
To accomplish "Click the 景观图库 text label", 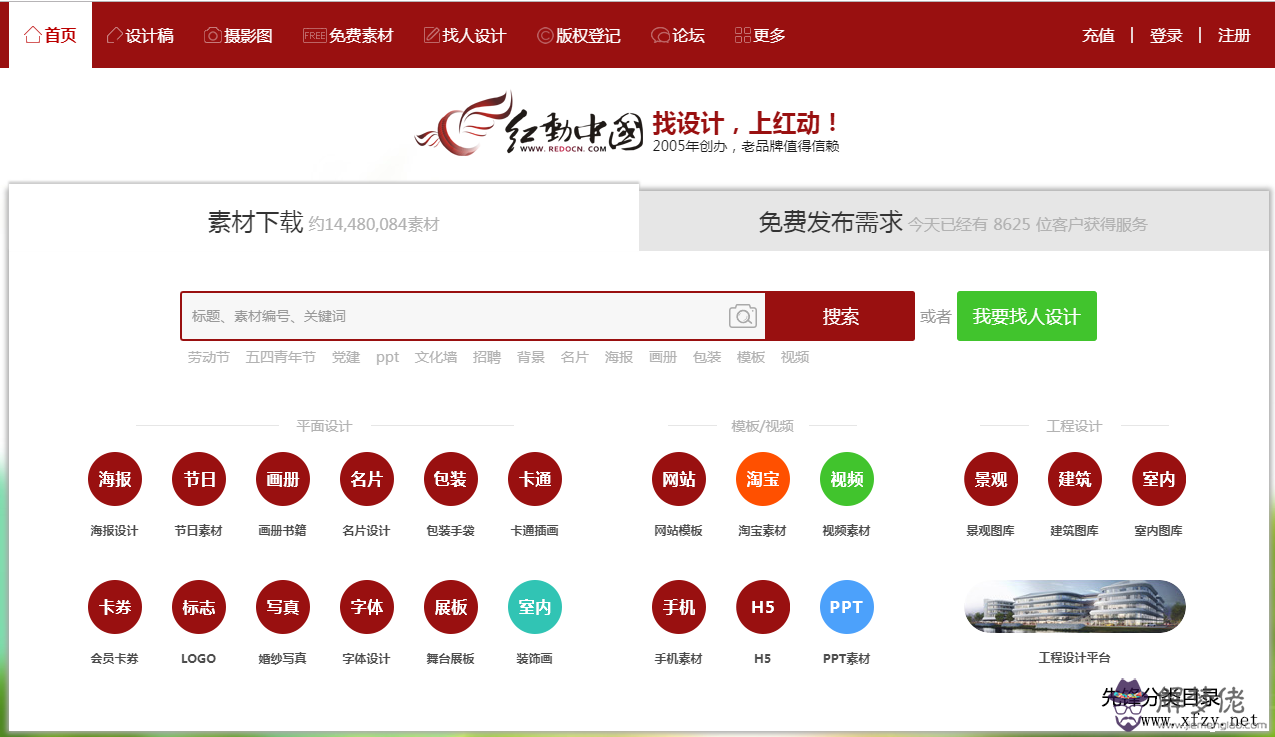I will tap(991, 531).
